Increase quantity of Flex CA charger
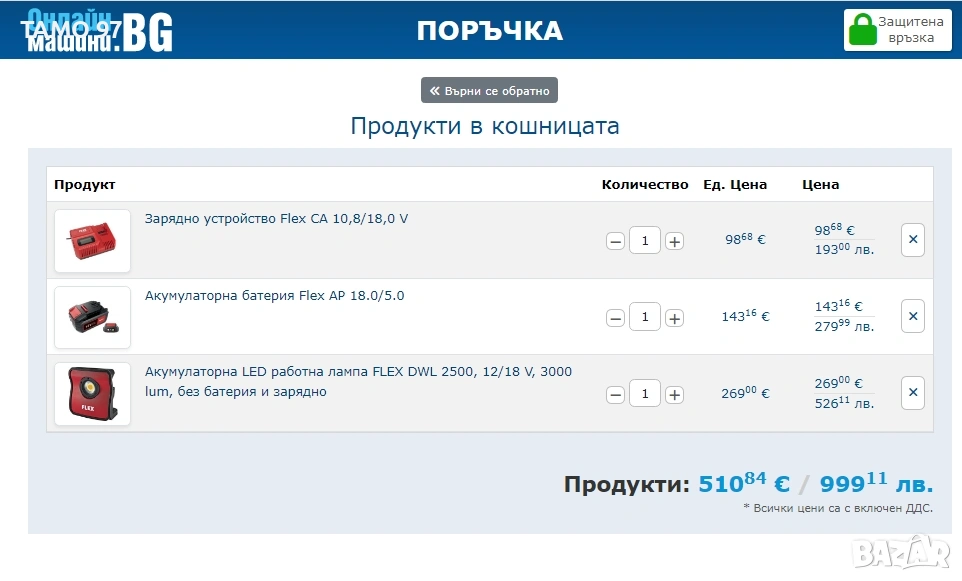This screenshot has height=581, width=962. coord(675,241)
